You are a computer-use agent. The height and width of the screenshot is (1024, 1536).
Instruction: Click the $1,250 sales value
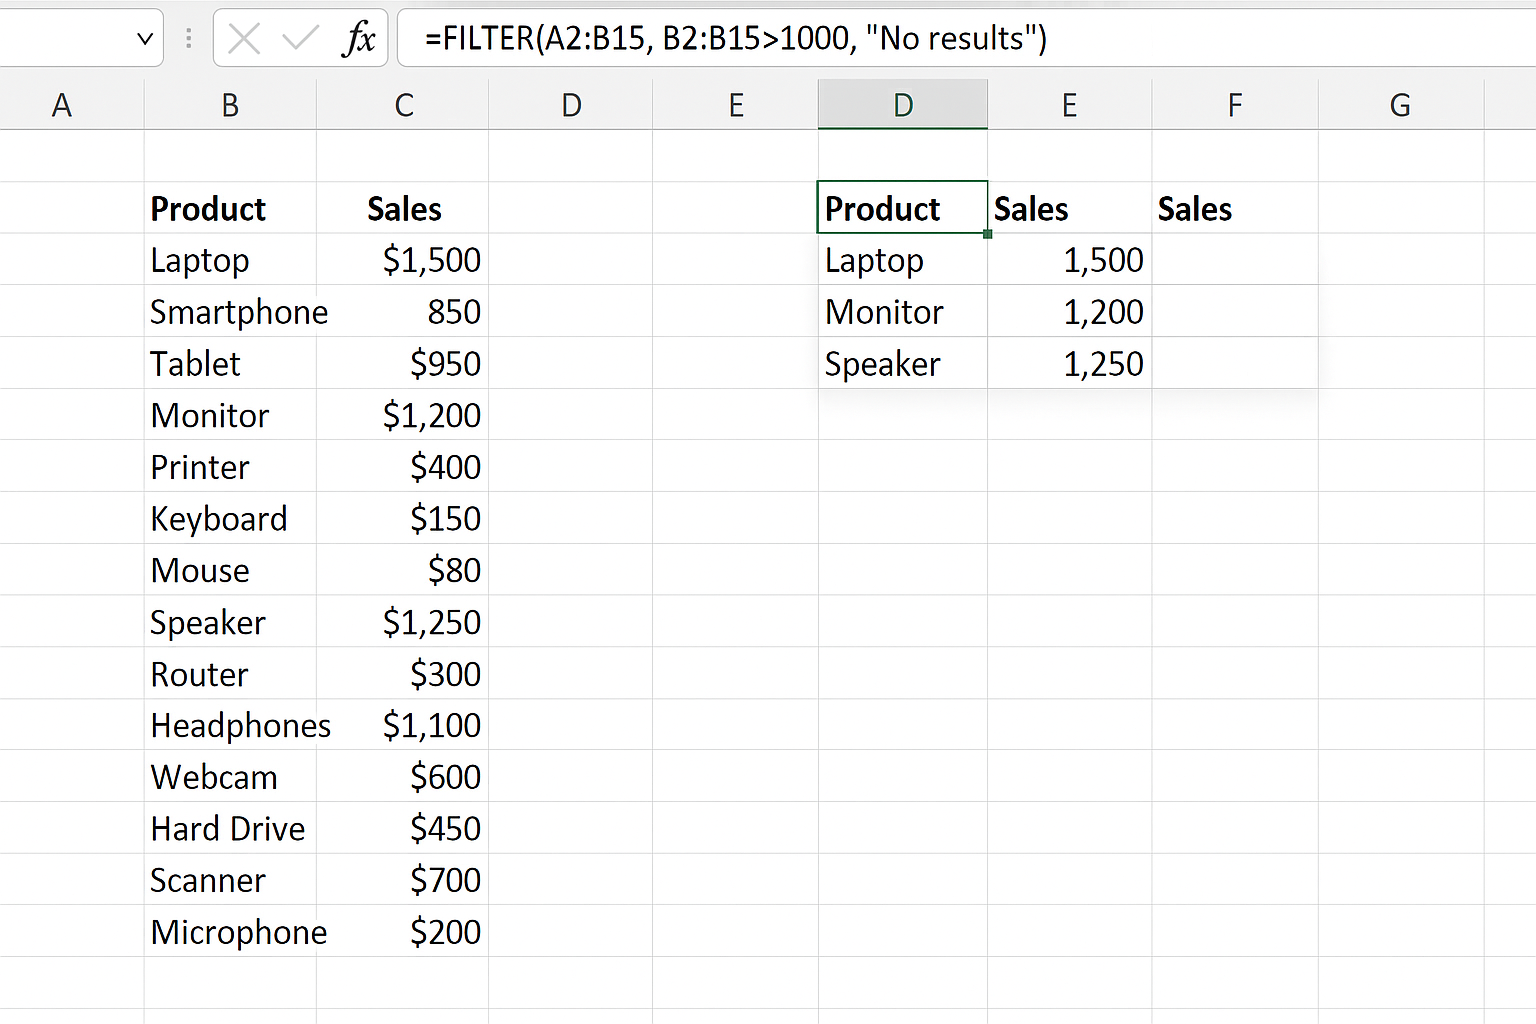431,622
